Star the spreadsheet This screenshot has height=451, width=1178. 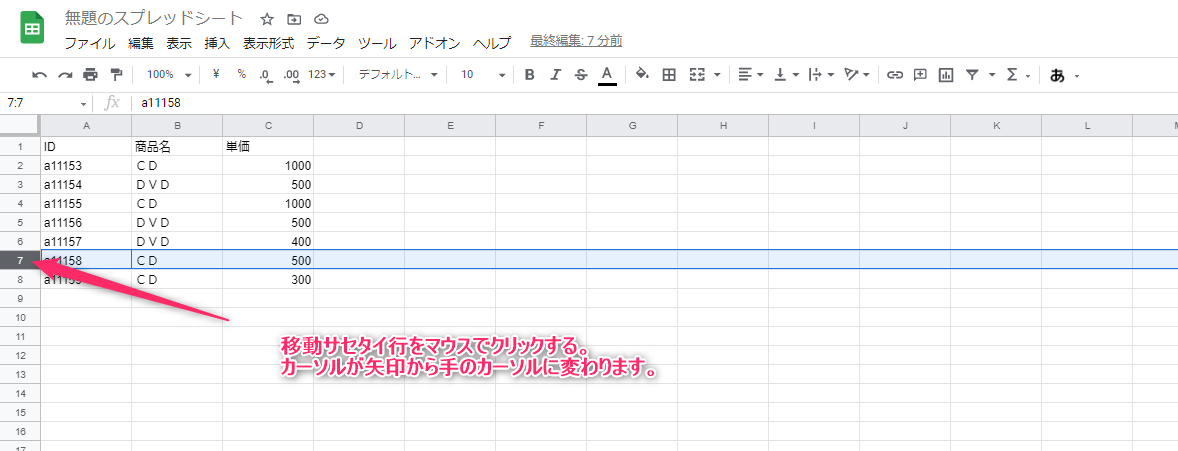click(267, 19)
